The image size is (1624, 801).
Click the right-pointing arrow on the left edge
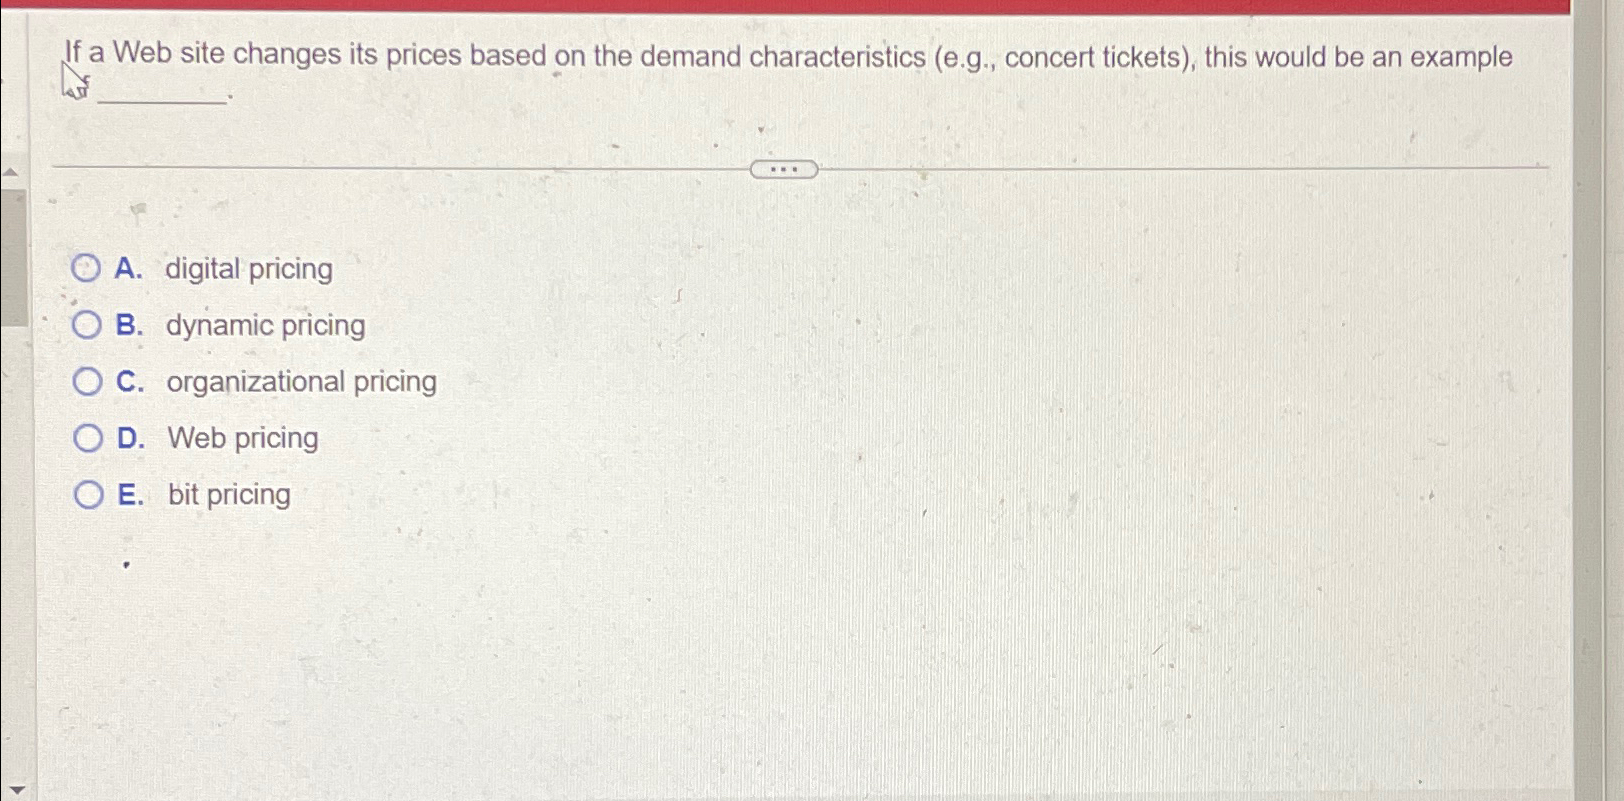[x=10, y=172]
